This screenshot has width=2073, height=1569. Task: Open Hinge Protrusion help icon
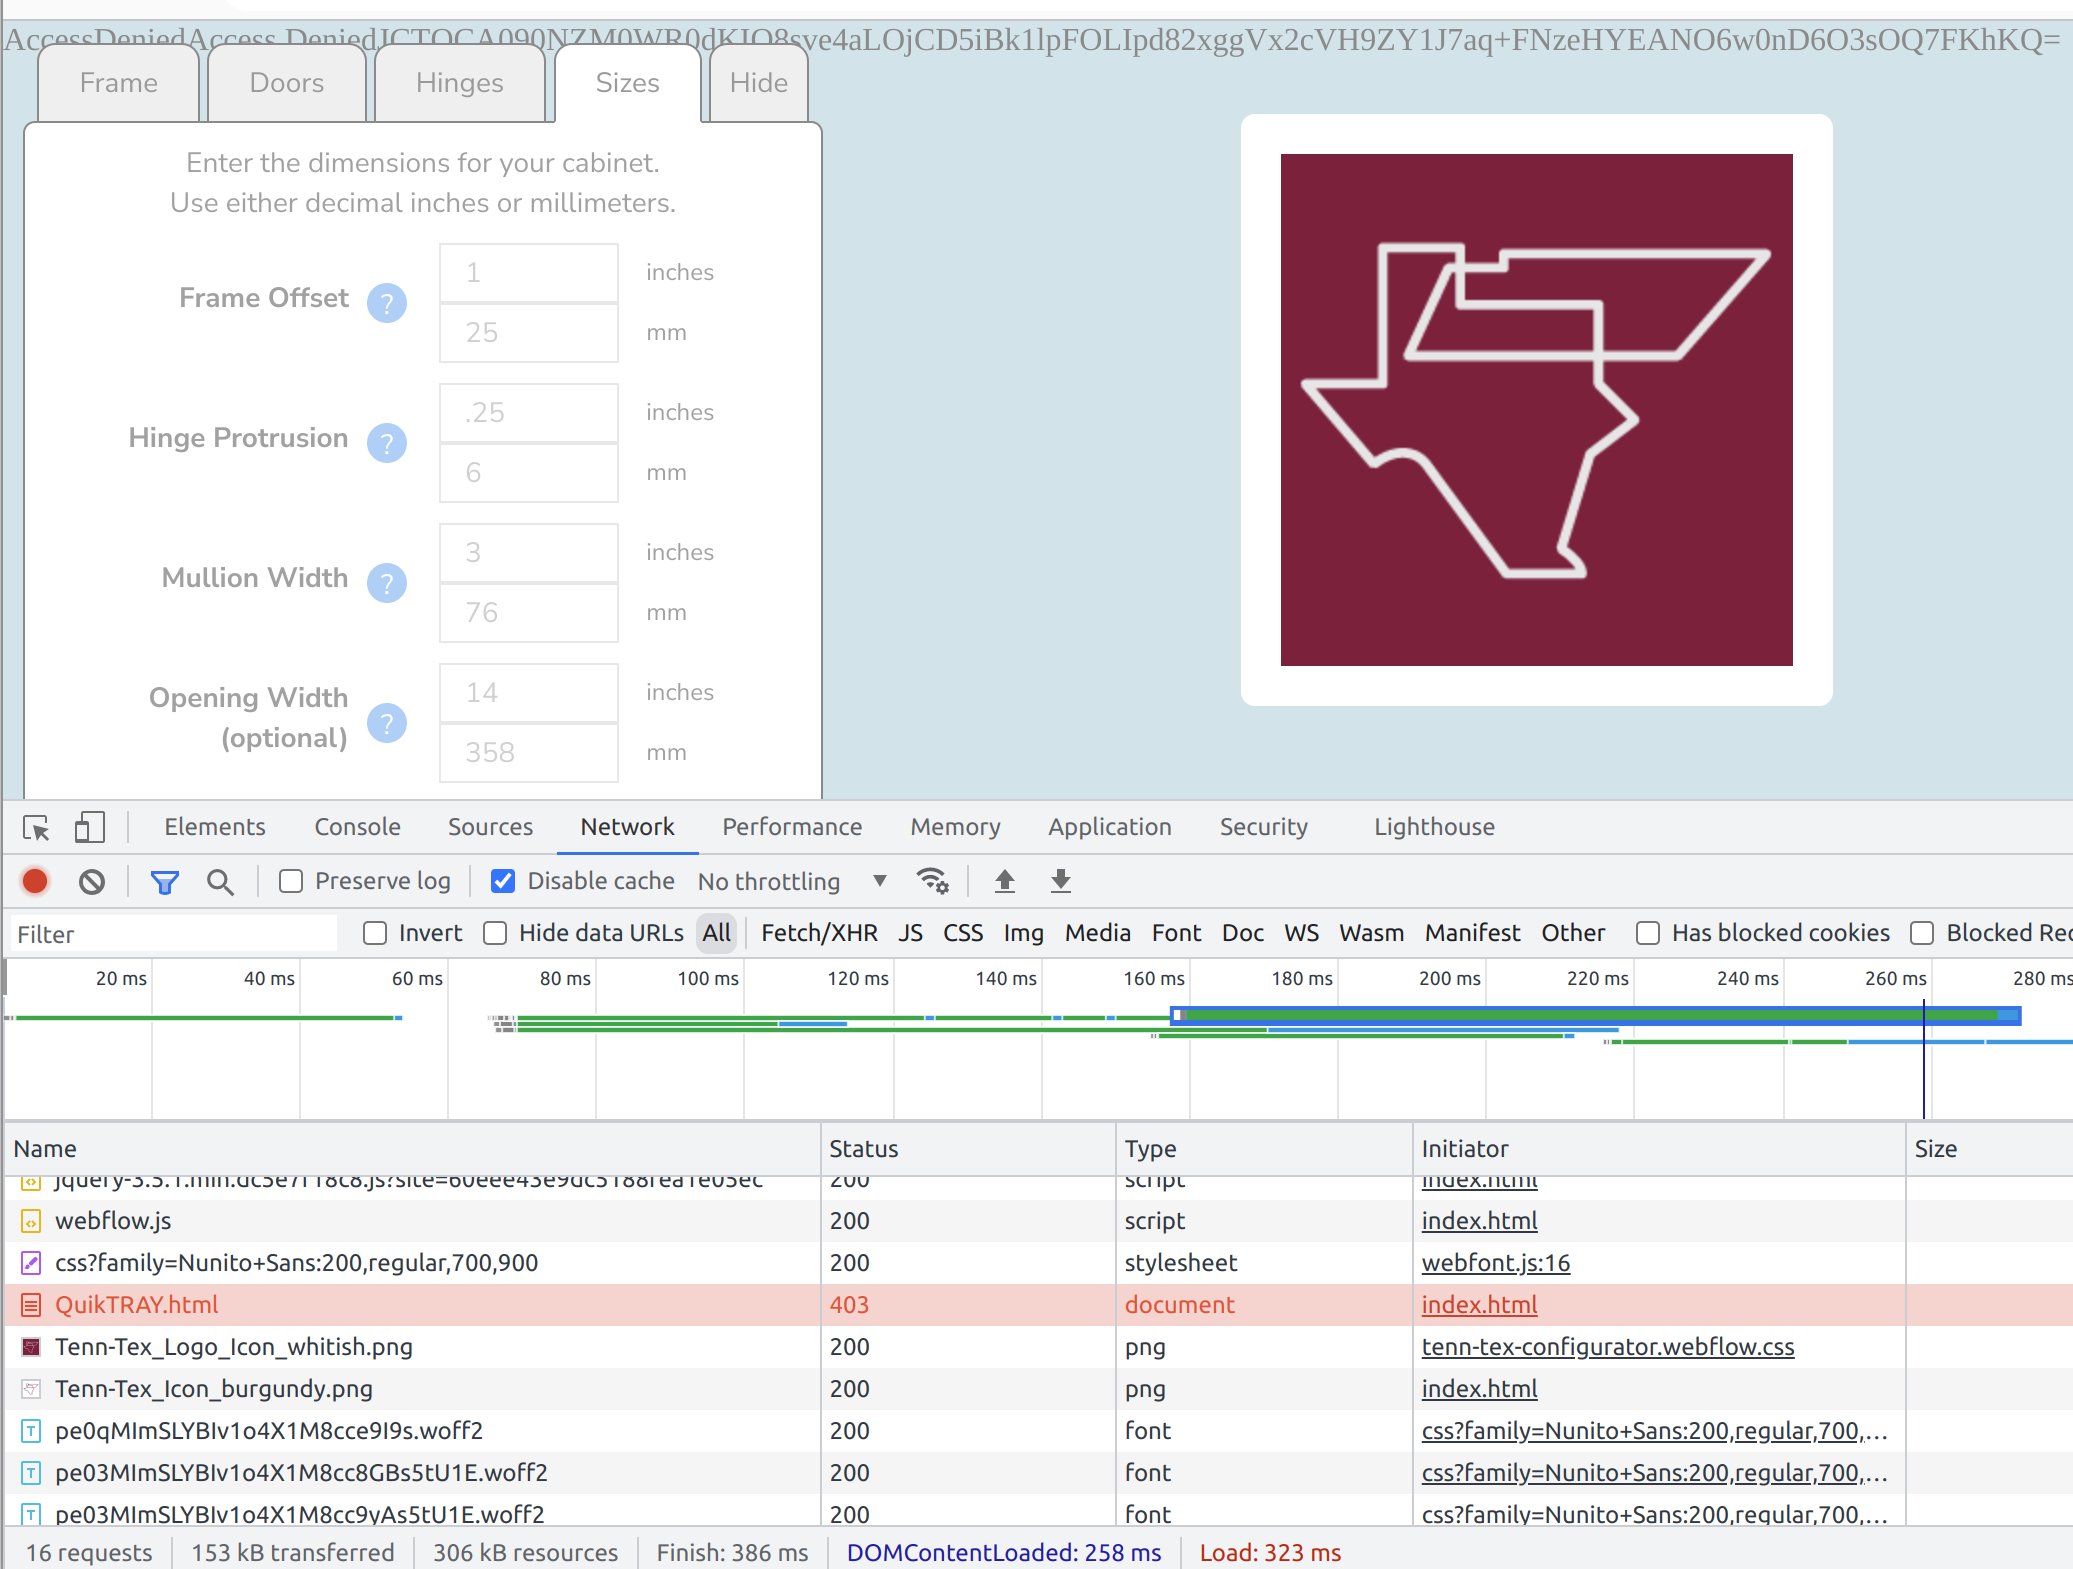387,442
